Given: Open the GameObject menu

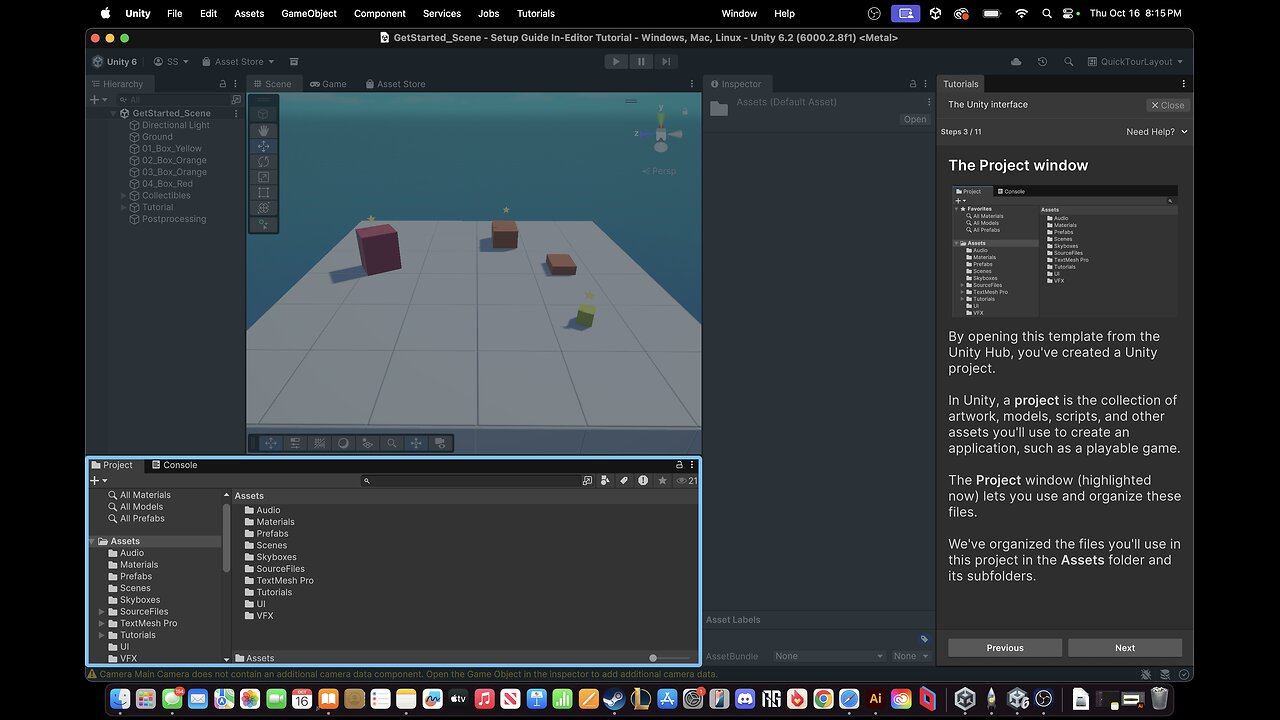Looking at the screenshot, I should pos(309,14).
